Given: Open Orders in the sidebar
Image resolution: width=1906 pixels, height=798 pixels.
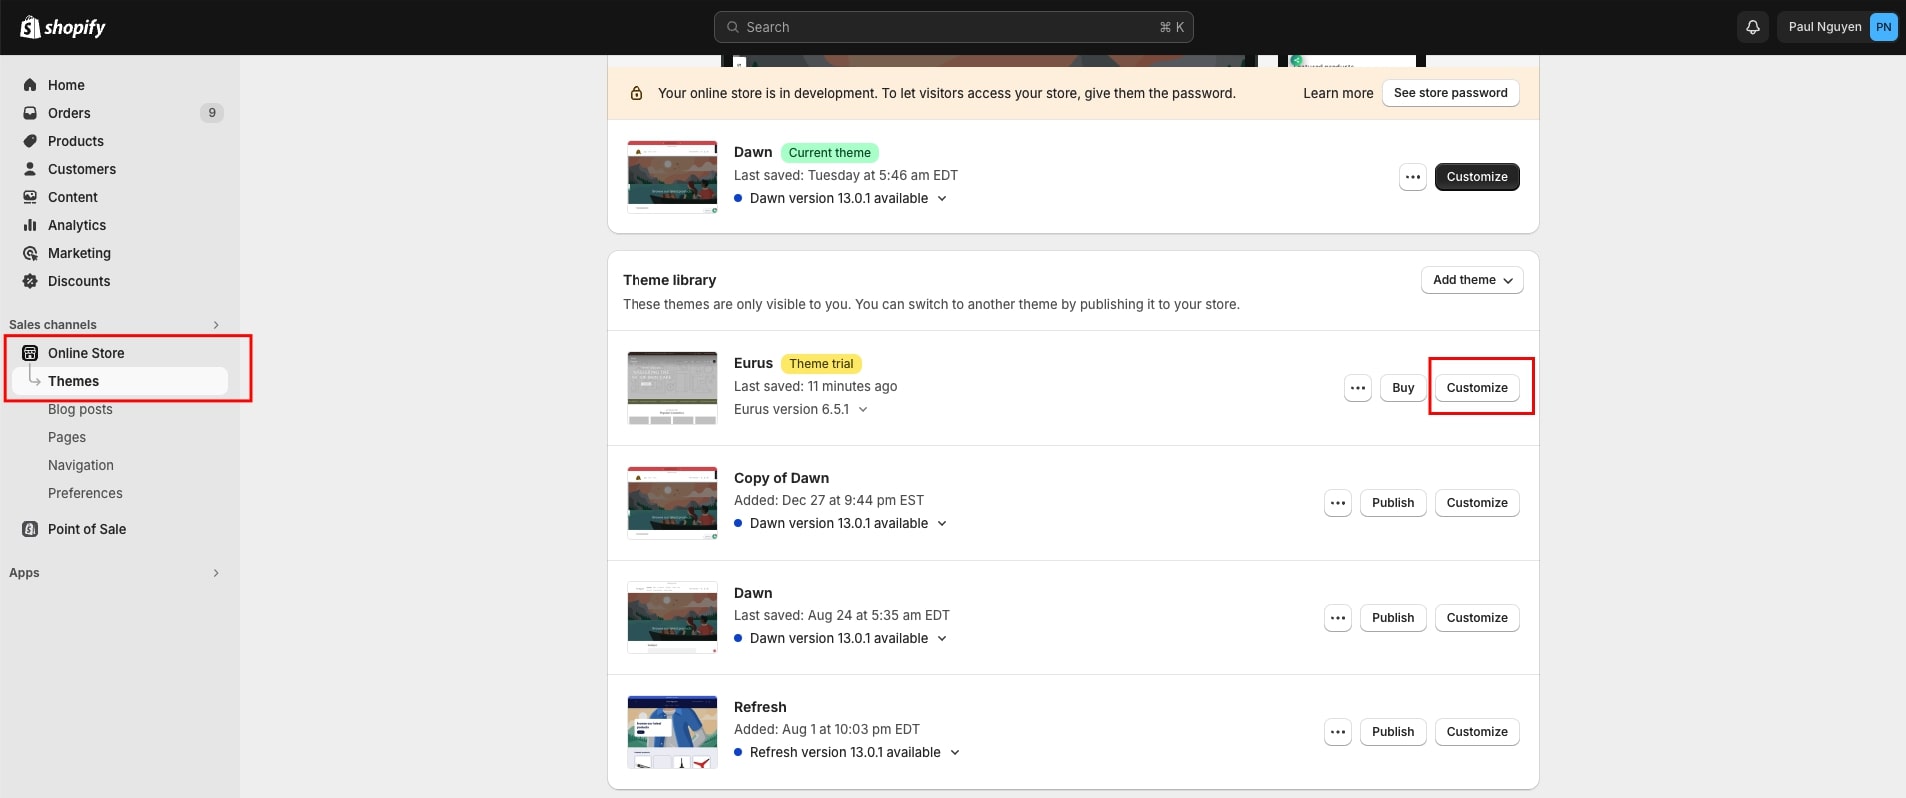Looking at the screenshot, I should tap(69, 113).
